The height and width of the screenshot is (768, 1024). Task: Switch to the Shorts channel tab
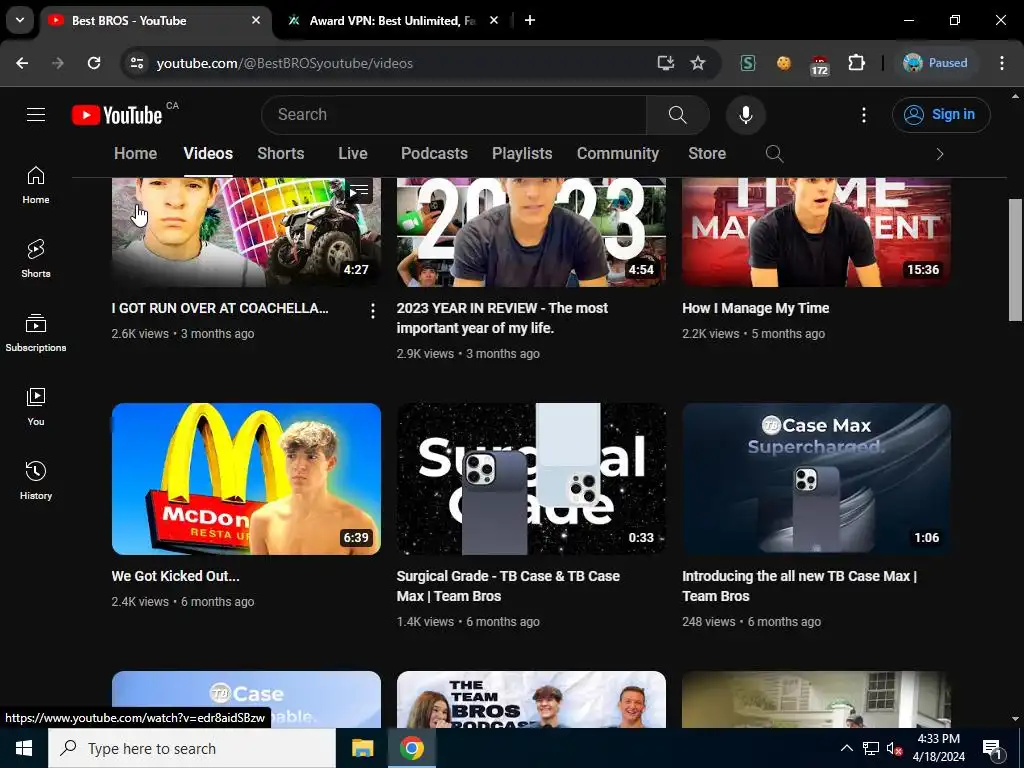(x=281, y=153)
